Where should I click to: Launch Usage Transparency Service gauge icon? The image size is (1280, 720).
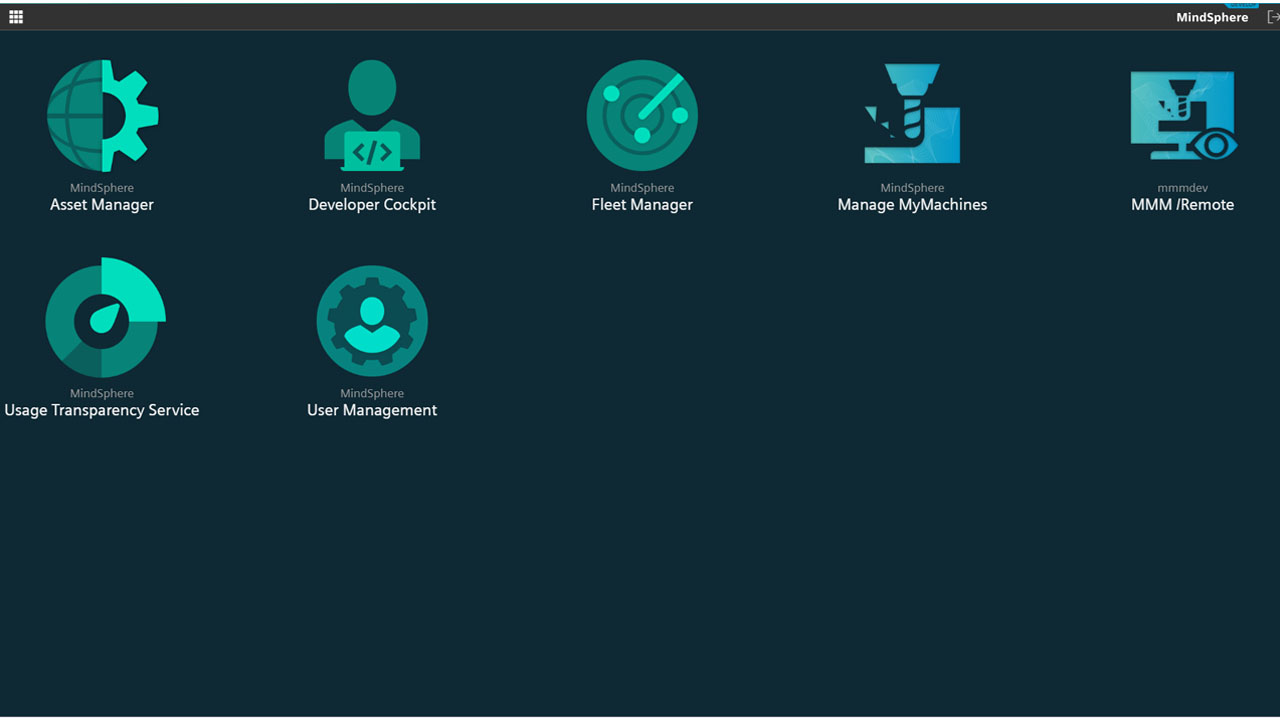[102, 320]
